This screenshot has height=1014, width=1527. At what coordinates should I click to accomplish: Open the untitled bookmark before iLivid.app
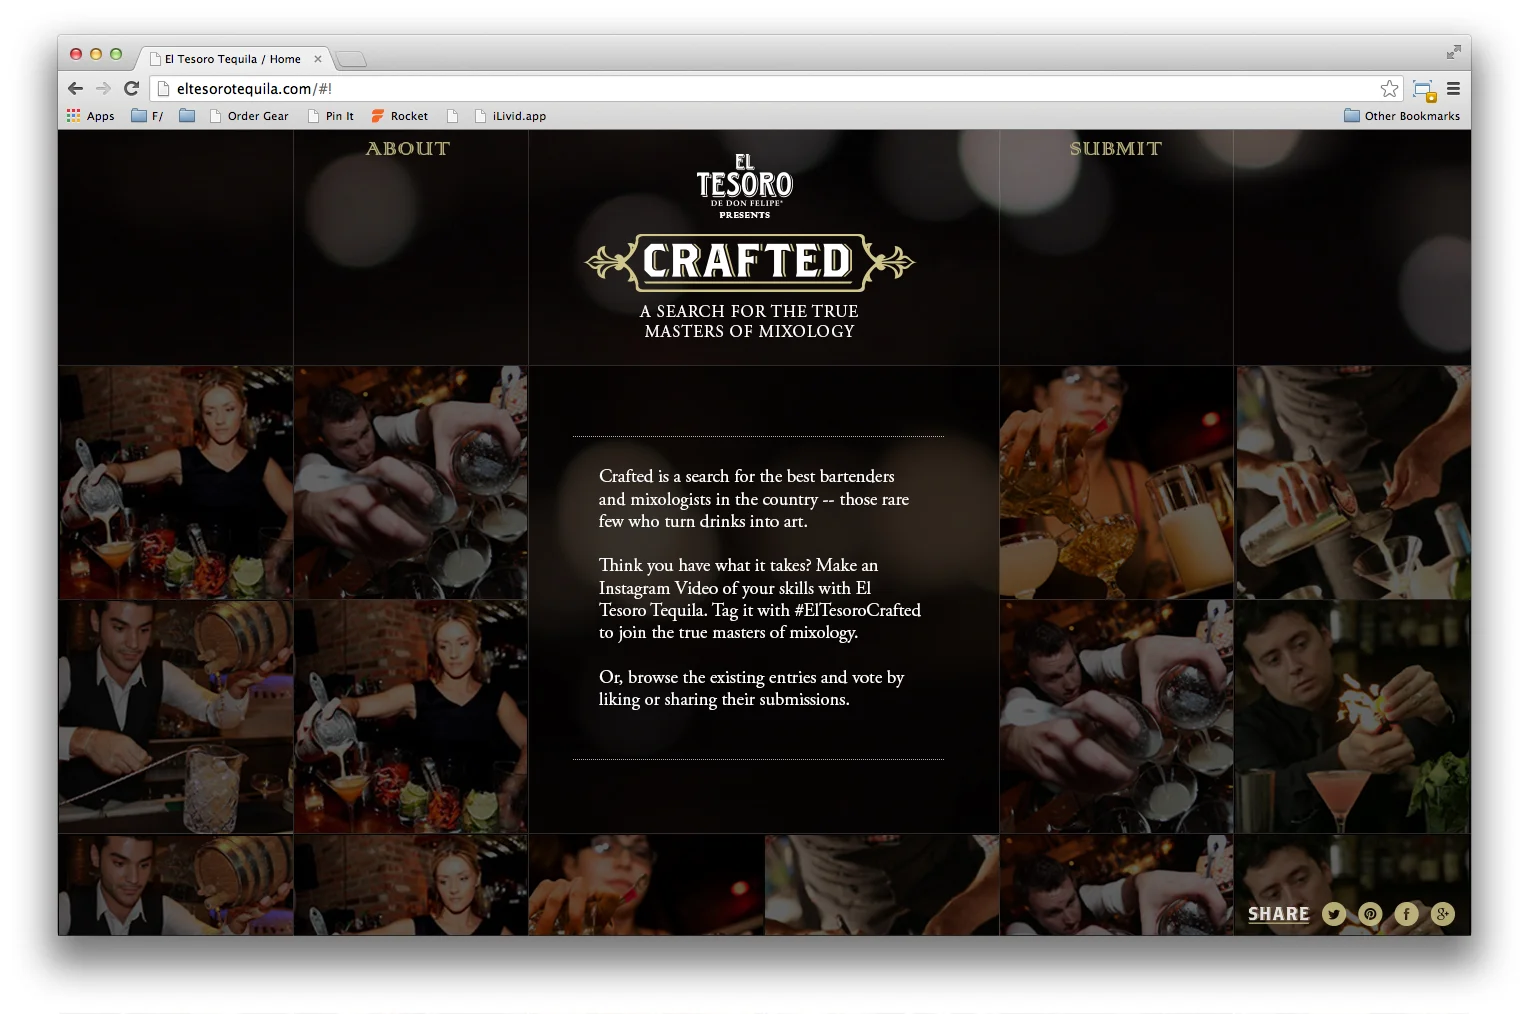click(452, 116)
